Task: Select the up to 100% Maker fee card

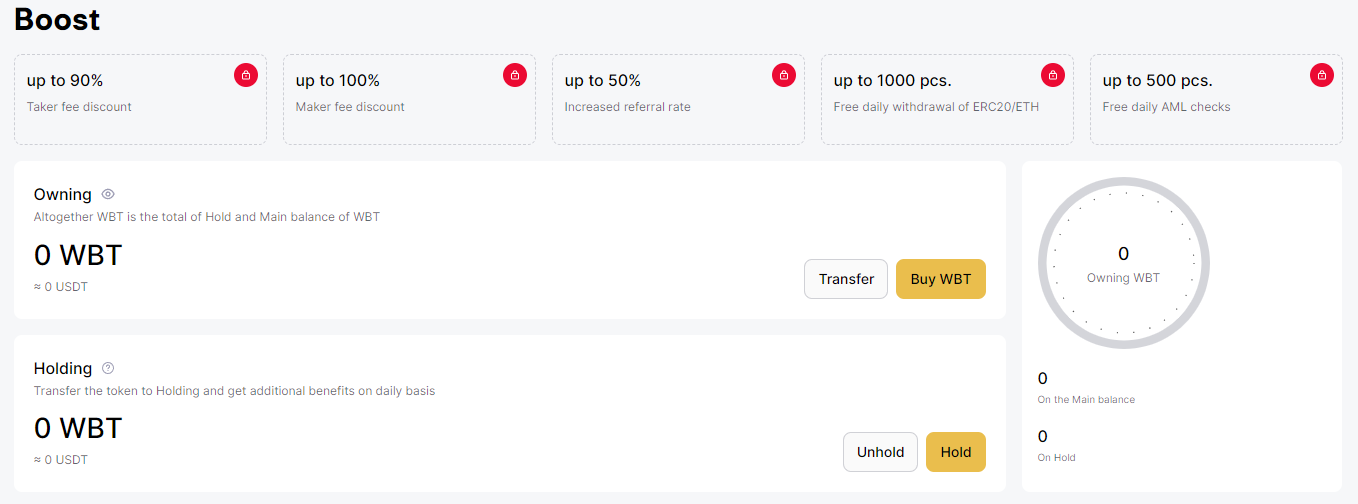Action: (409, 99)
